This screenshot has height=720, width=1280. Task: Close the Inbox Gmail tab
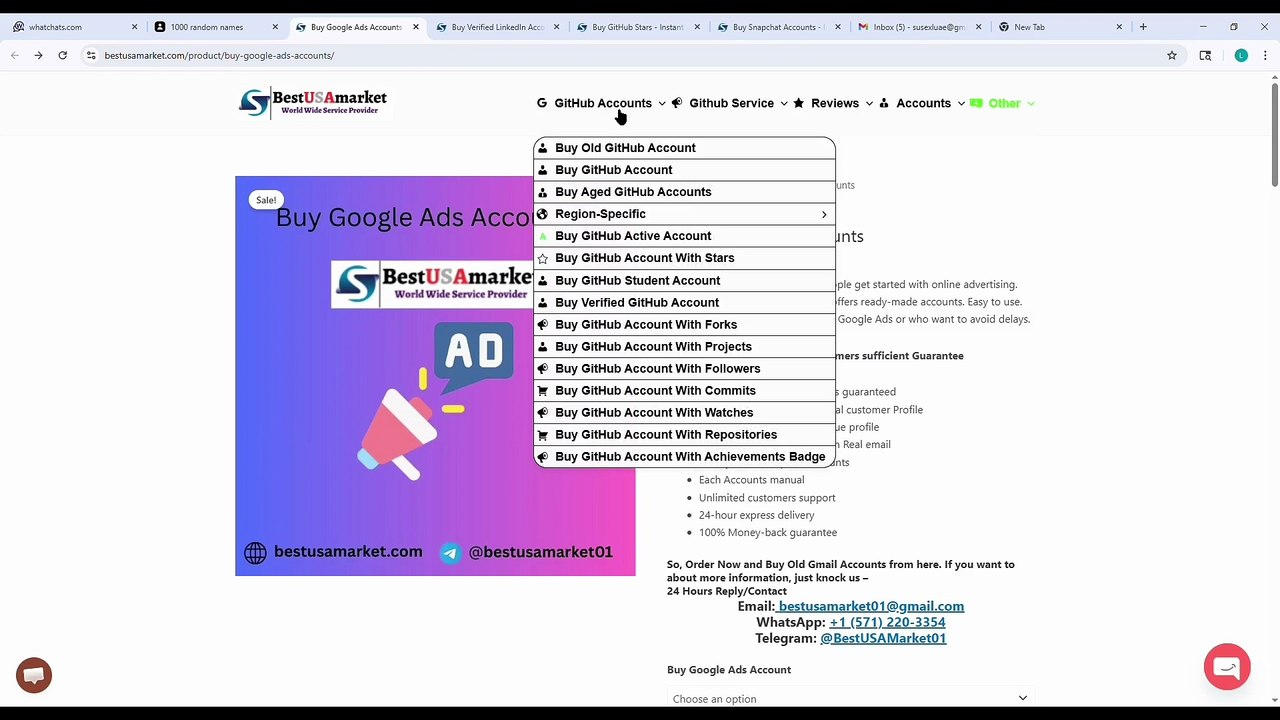(x=978, y=27)
